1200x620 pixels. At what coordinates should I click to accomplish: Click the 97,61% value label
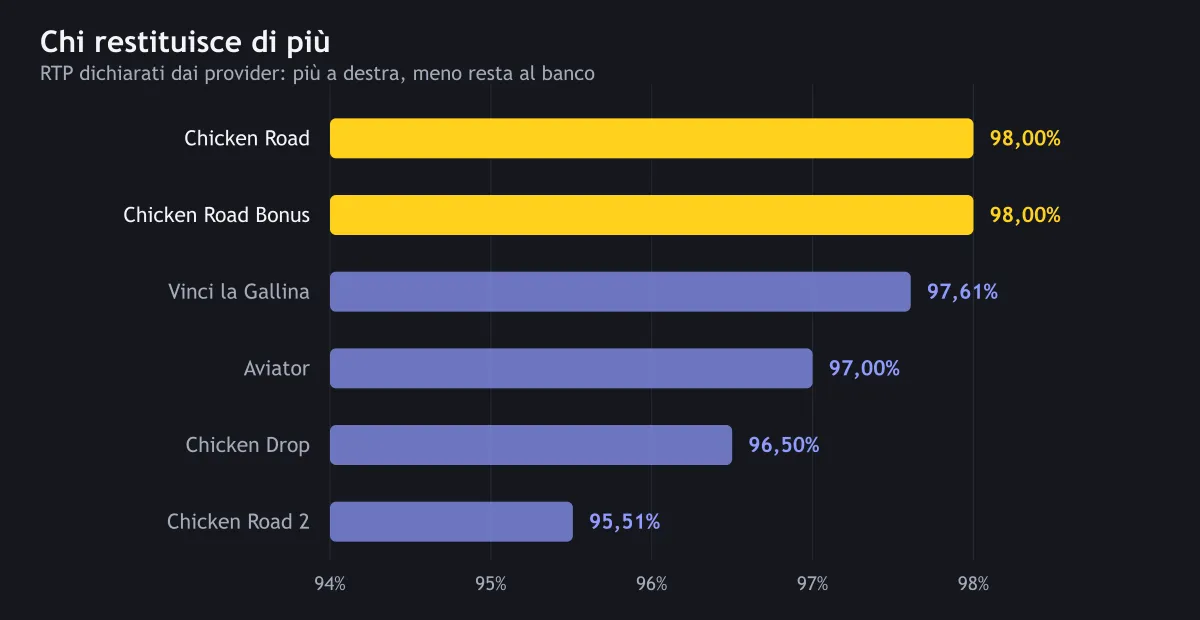pyautogui.click(x=962, y=292)
